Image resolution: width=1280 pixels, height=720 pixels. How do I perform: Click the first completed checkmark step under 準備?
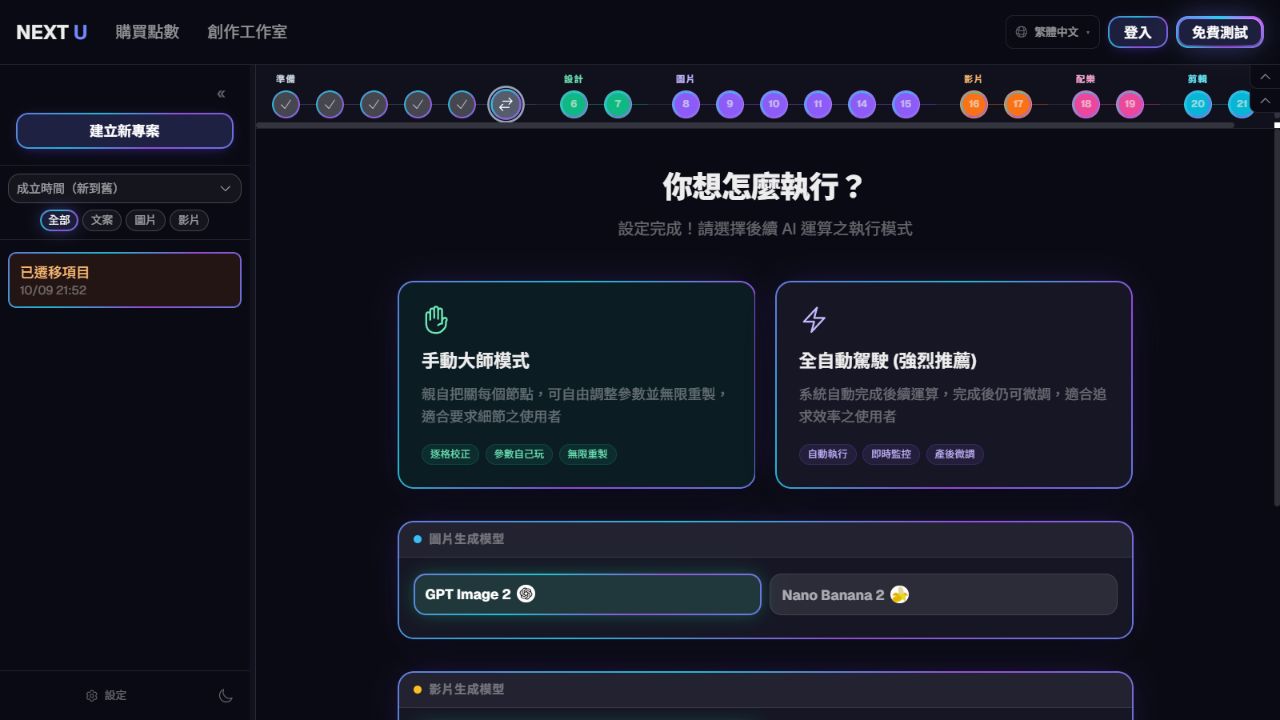click(x=286, y=104)
